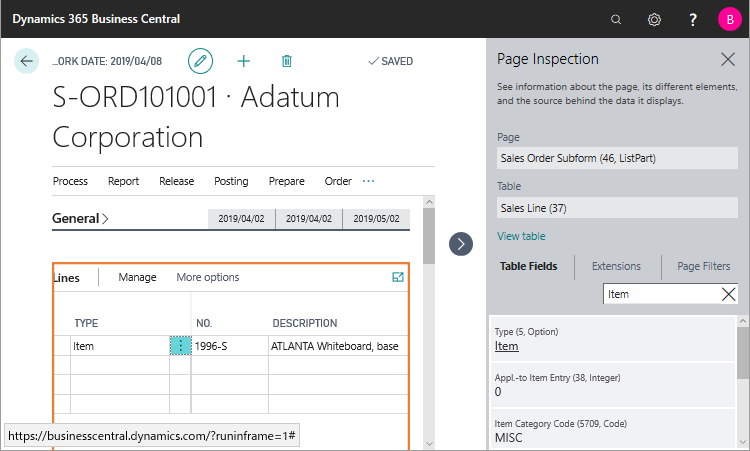Switch to the Table Fields tab
Image resolution: width=750 pixels, height=451 pixels.
529,266
